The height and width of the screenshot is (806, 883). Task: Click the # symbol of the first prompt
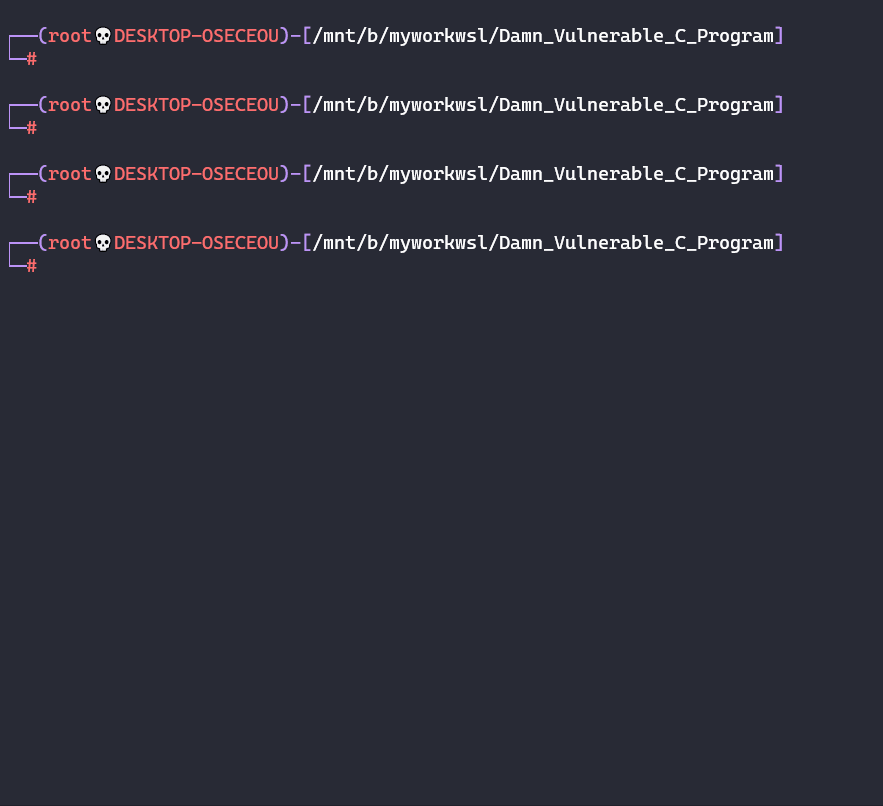coord(32,59)
